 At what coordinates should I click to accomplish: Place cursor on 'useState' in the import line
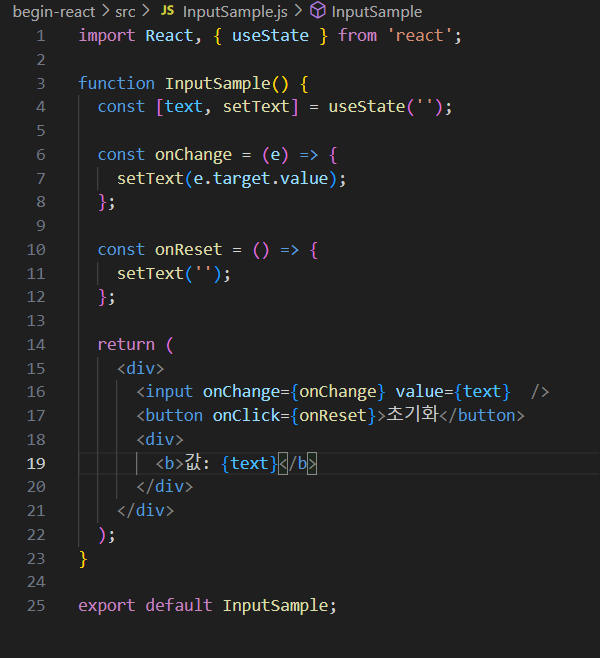(270, 36)
